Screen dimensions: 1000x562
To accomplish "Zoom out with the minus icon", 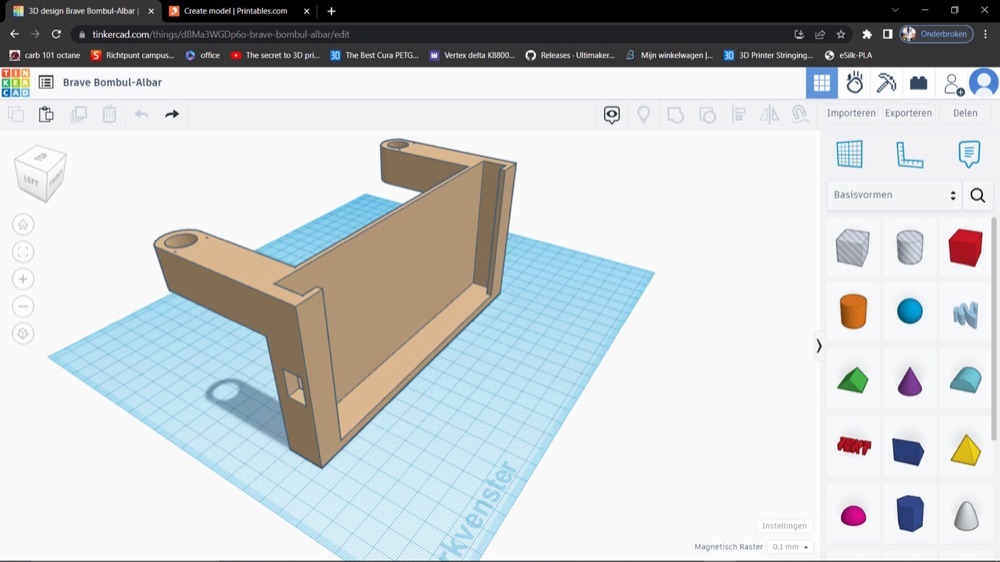I will click(x=23, y=307).
